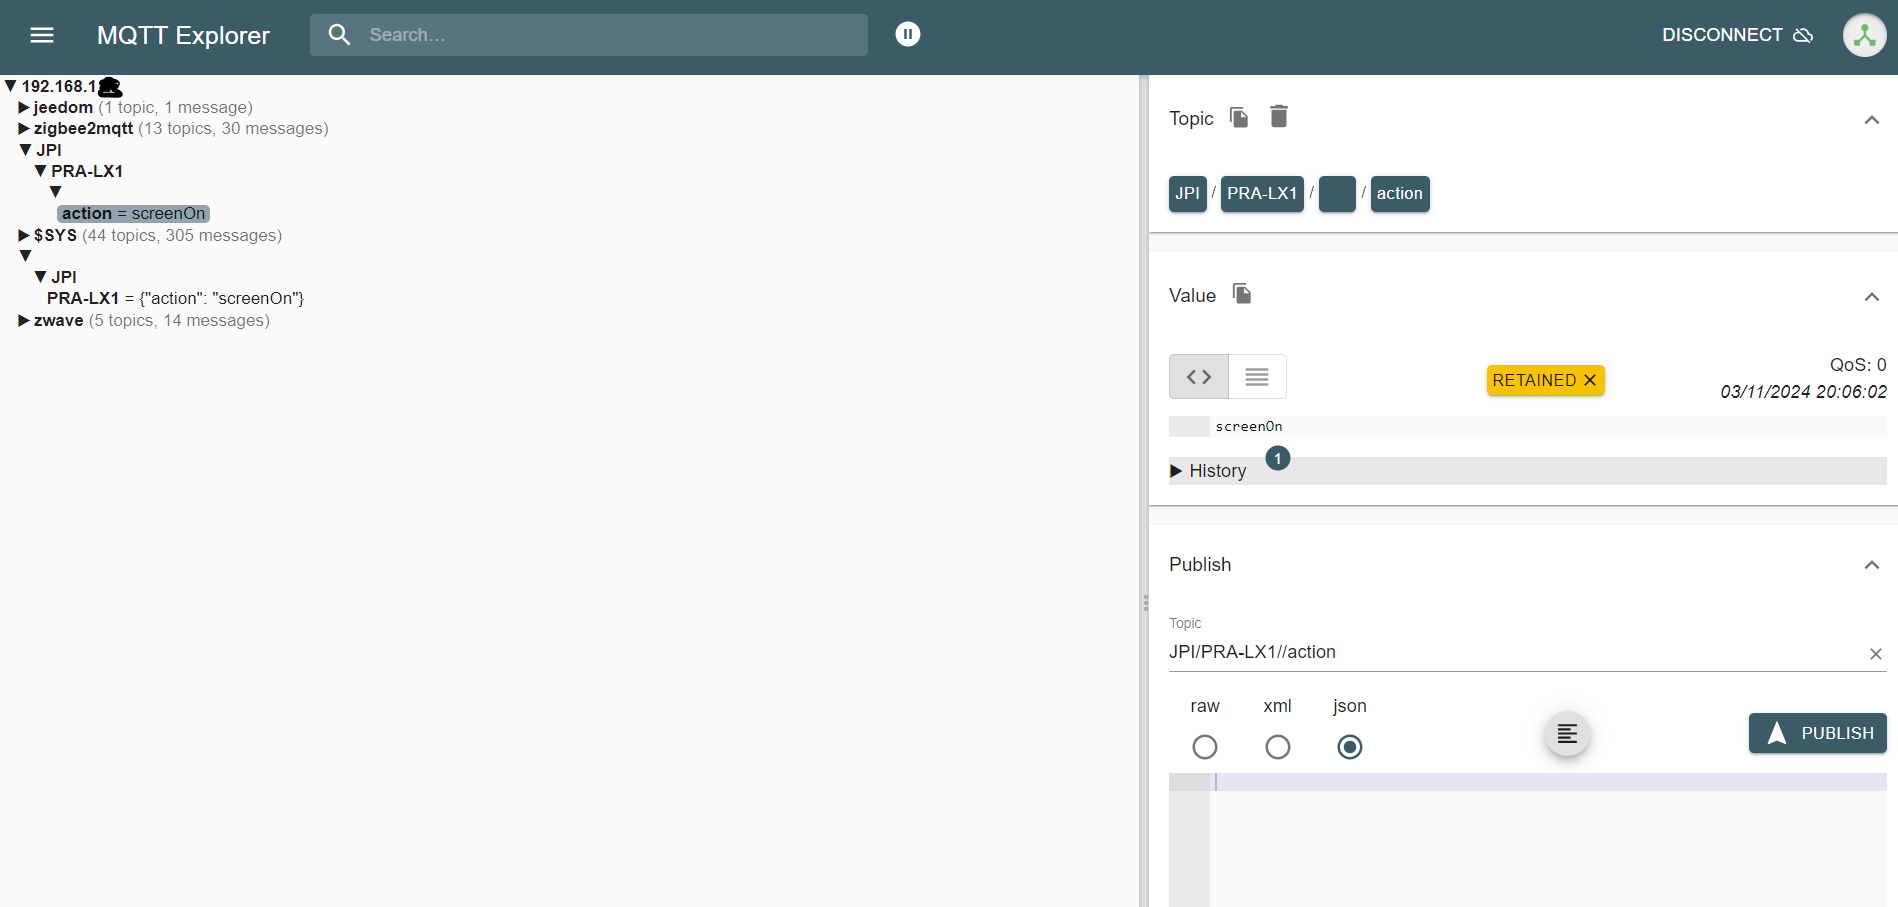Remove the retained flag via the X
The height and width of the screenshot is (907, 1898).
[x=1590, y=380]
